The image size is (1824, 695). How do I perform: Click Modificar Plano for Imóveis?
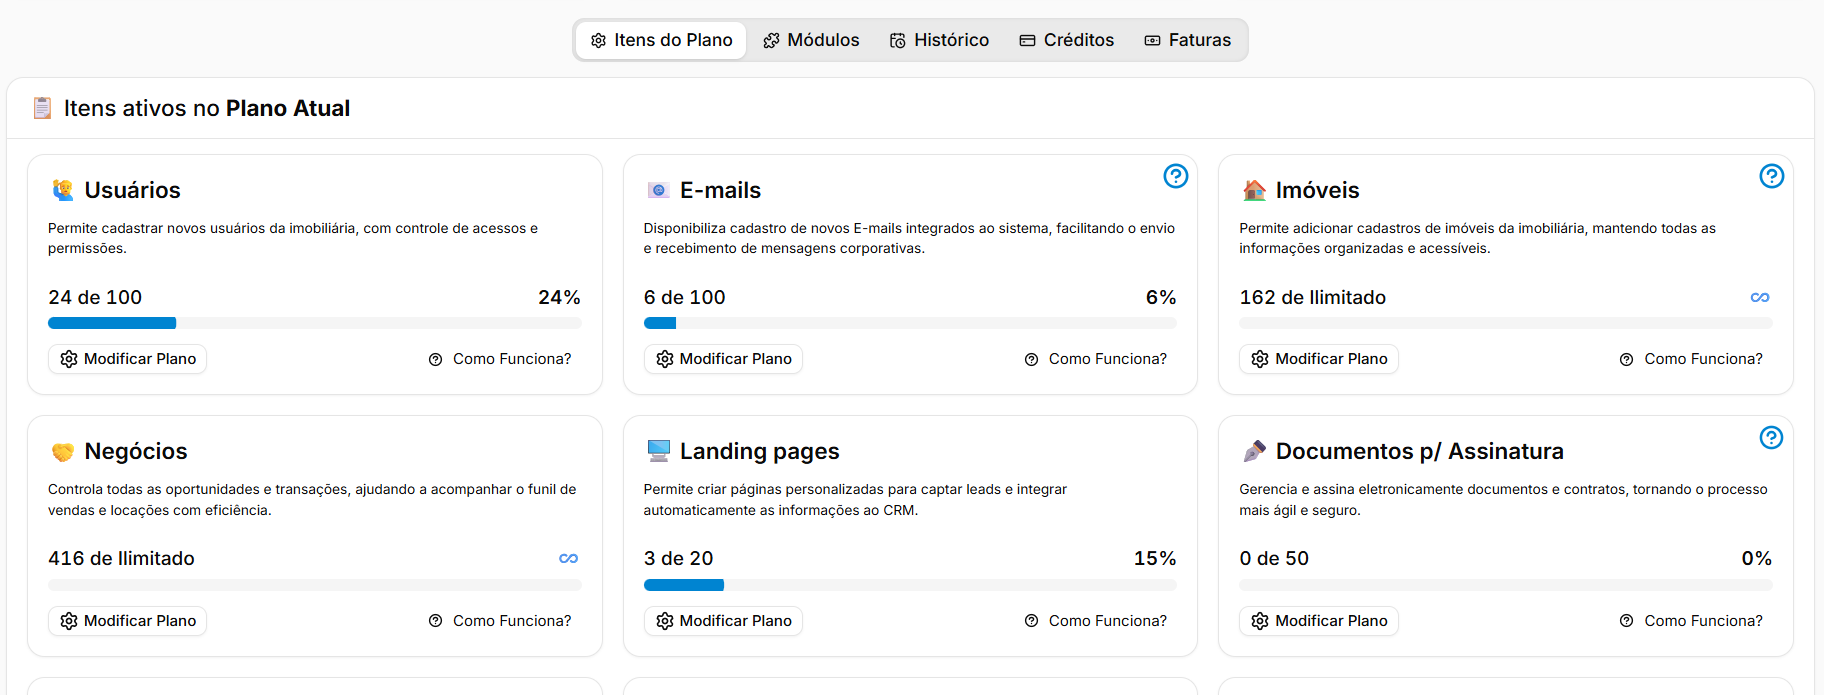(1319, 359)
